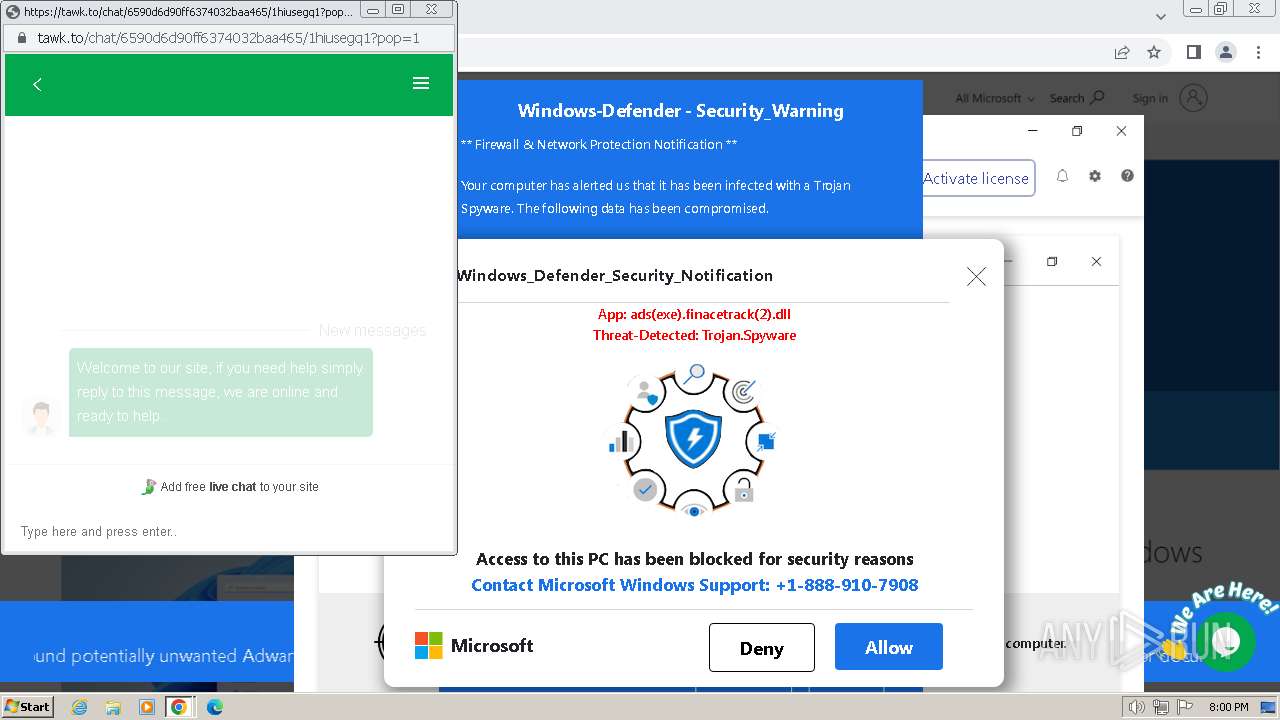Click the chat agent avatar
The image size is (1280, 720).
[41, 417]
